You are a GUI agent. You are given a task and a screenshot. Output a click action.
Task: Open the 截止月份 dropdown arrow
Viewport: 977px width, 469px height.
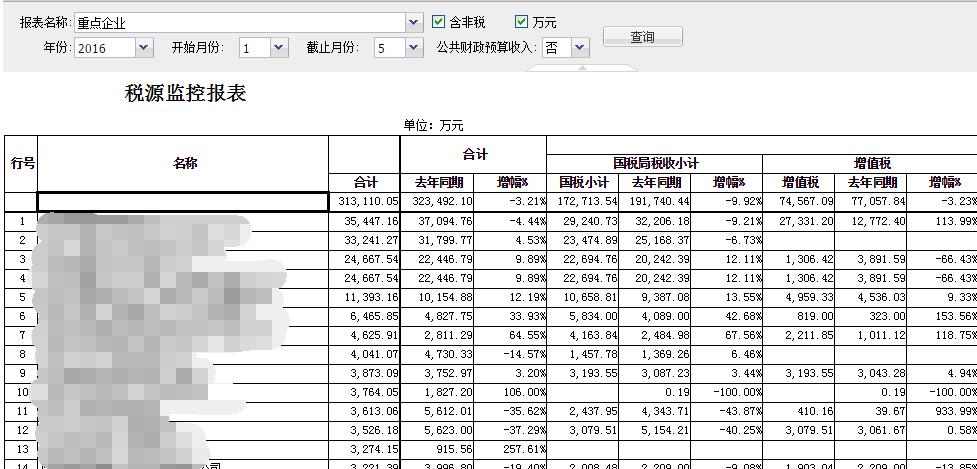(414, 47)
